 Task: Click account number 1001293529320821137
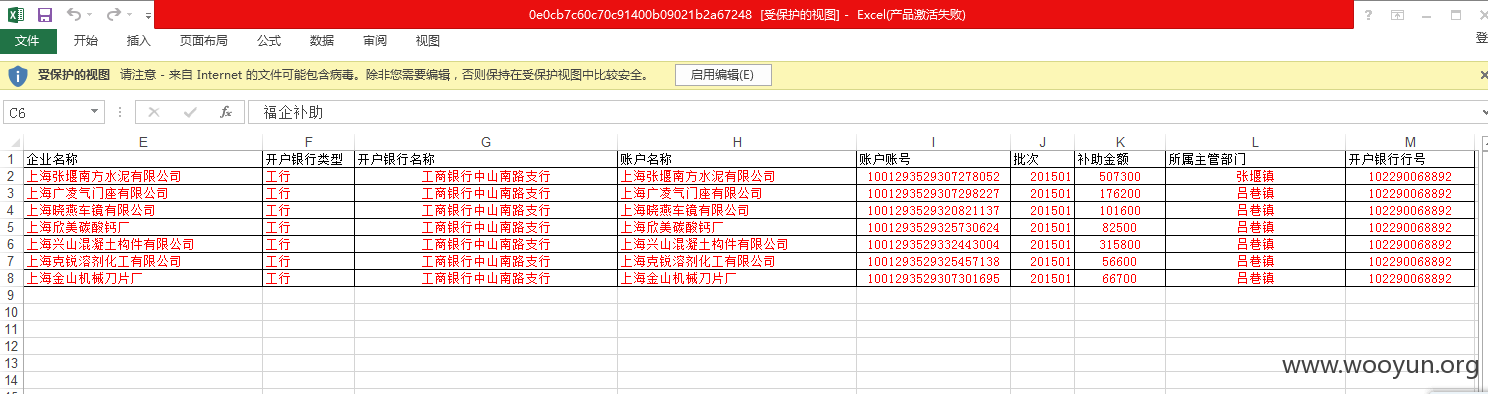pyautogui.click(x=933, y=210)
